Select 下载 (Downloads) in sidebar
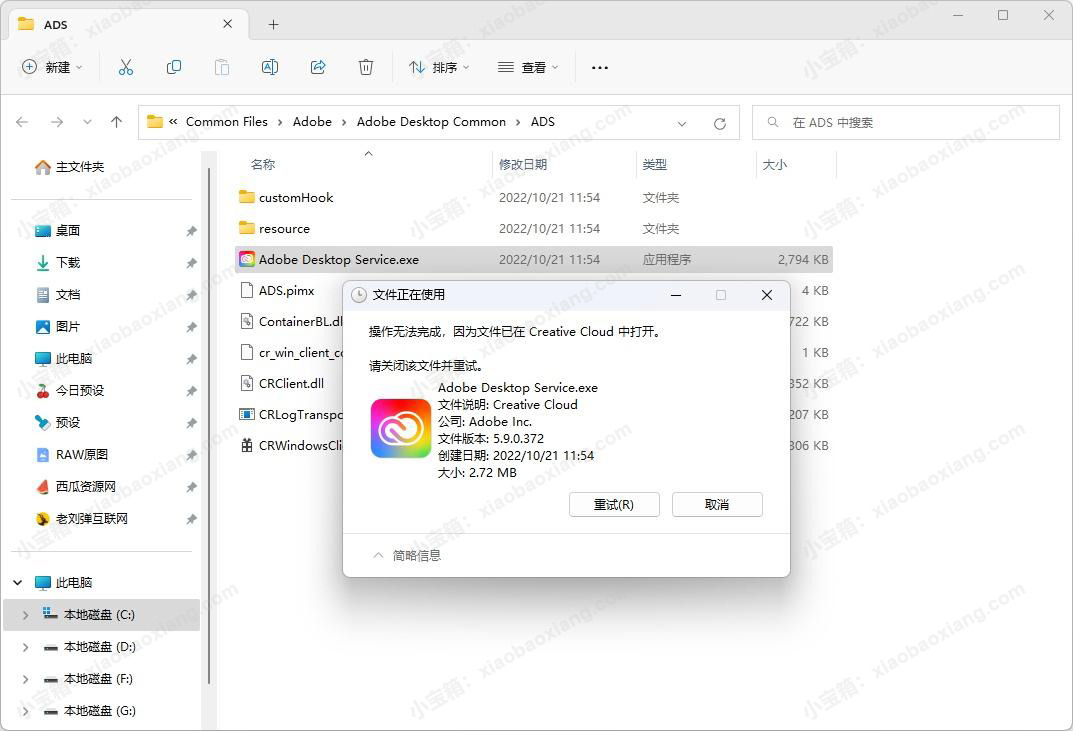Viewport: 1073px width, 731px height. [x=68, y=262]
